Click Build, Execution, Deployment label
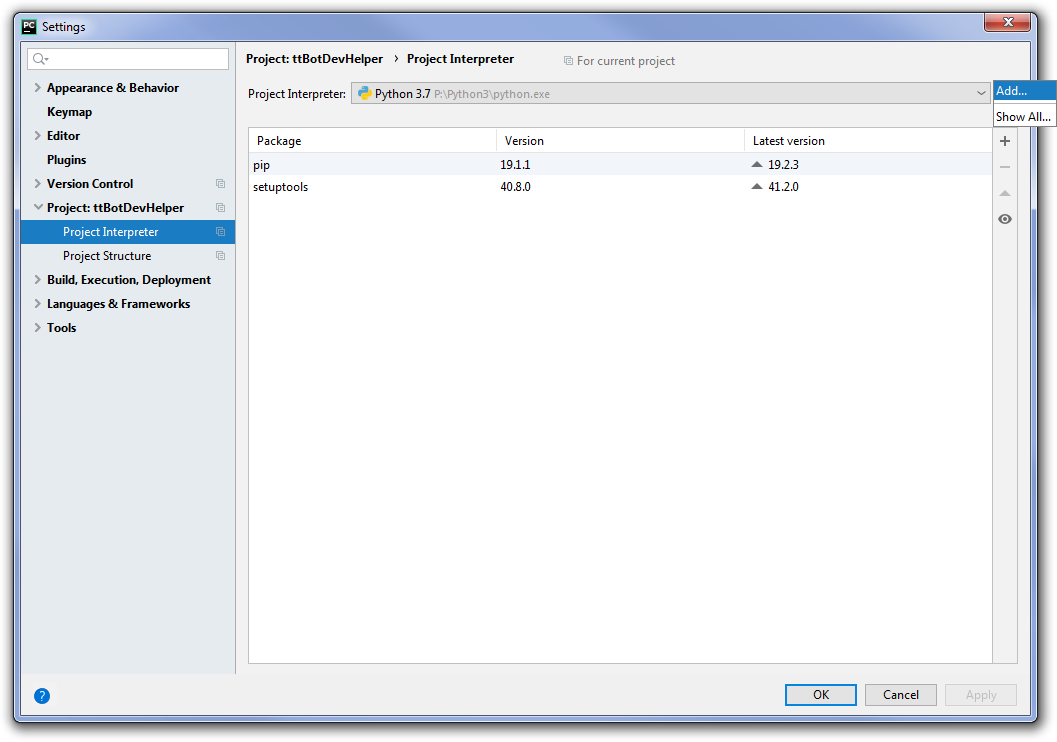This screenshot has height=742, width=1057. (129, 280)
